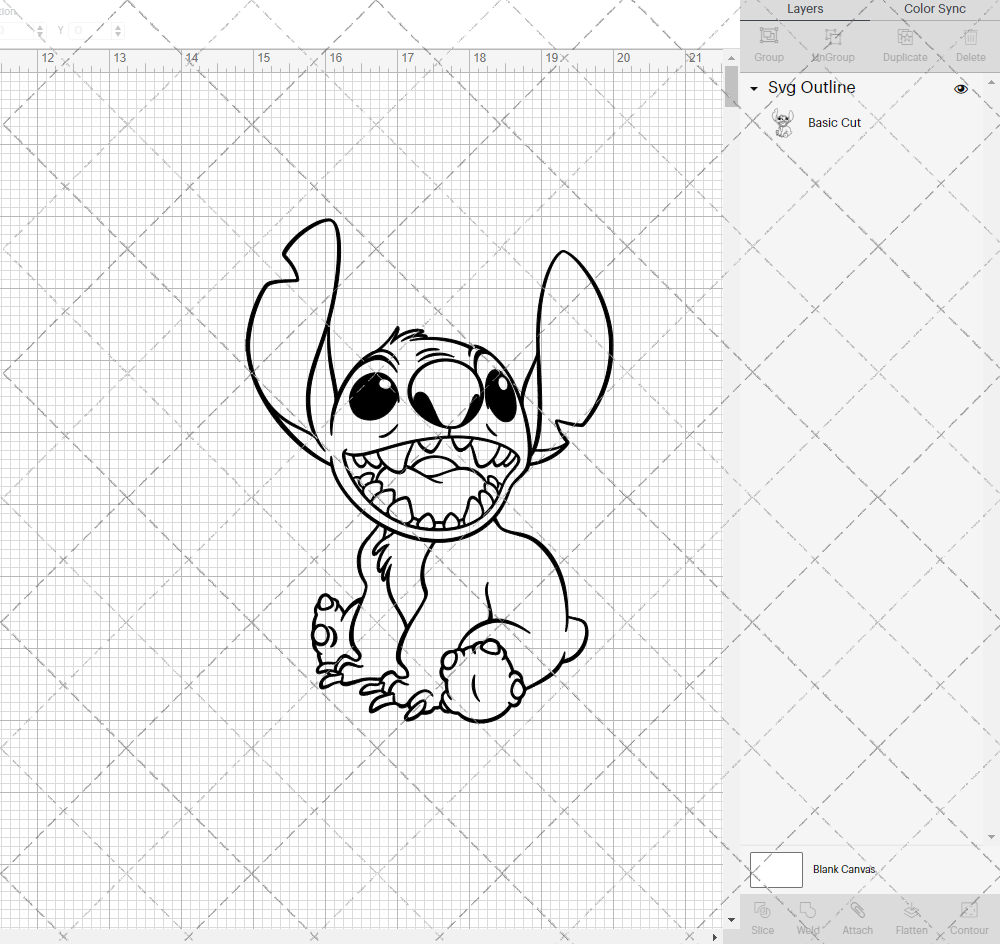1000x944 pixels.
Task: Click the Y position input field
Action: [x=92, y=30]
